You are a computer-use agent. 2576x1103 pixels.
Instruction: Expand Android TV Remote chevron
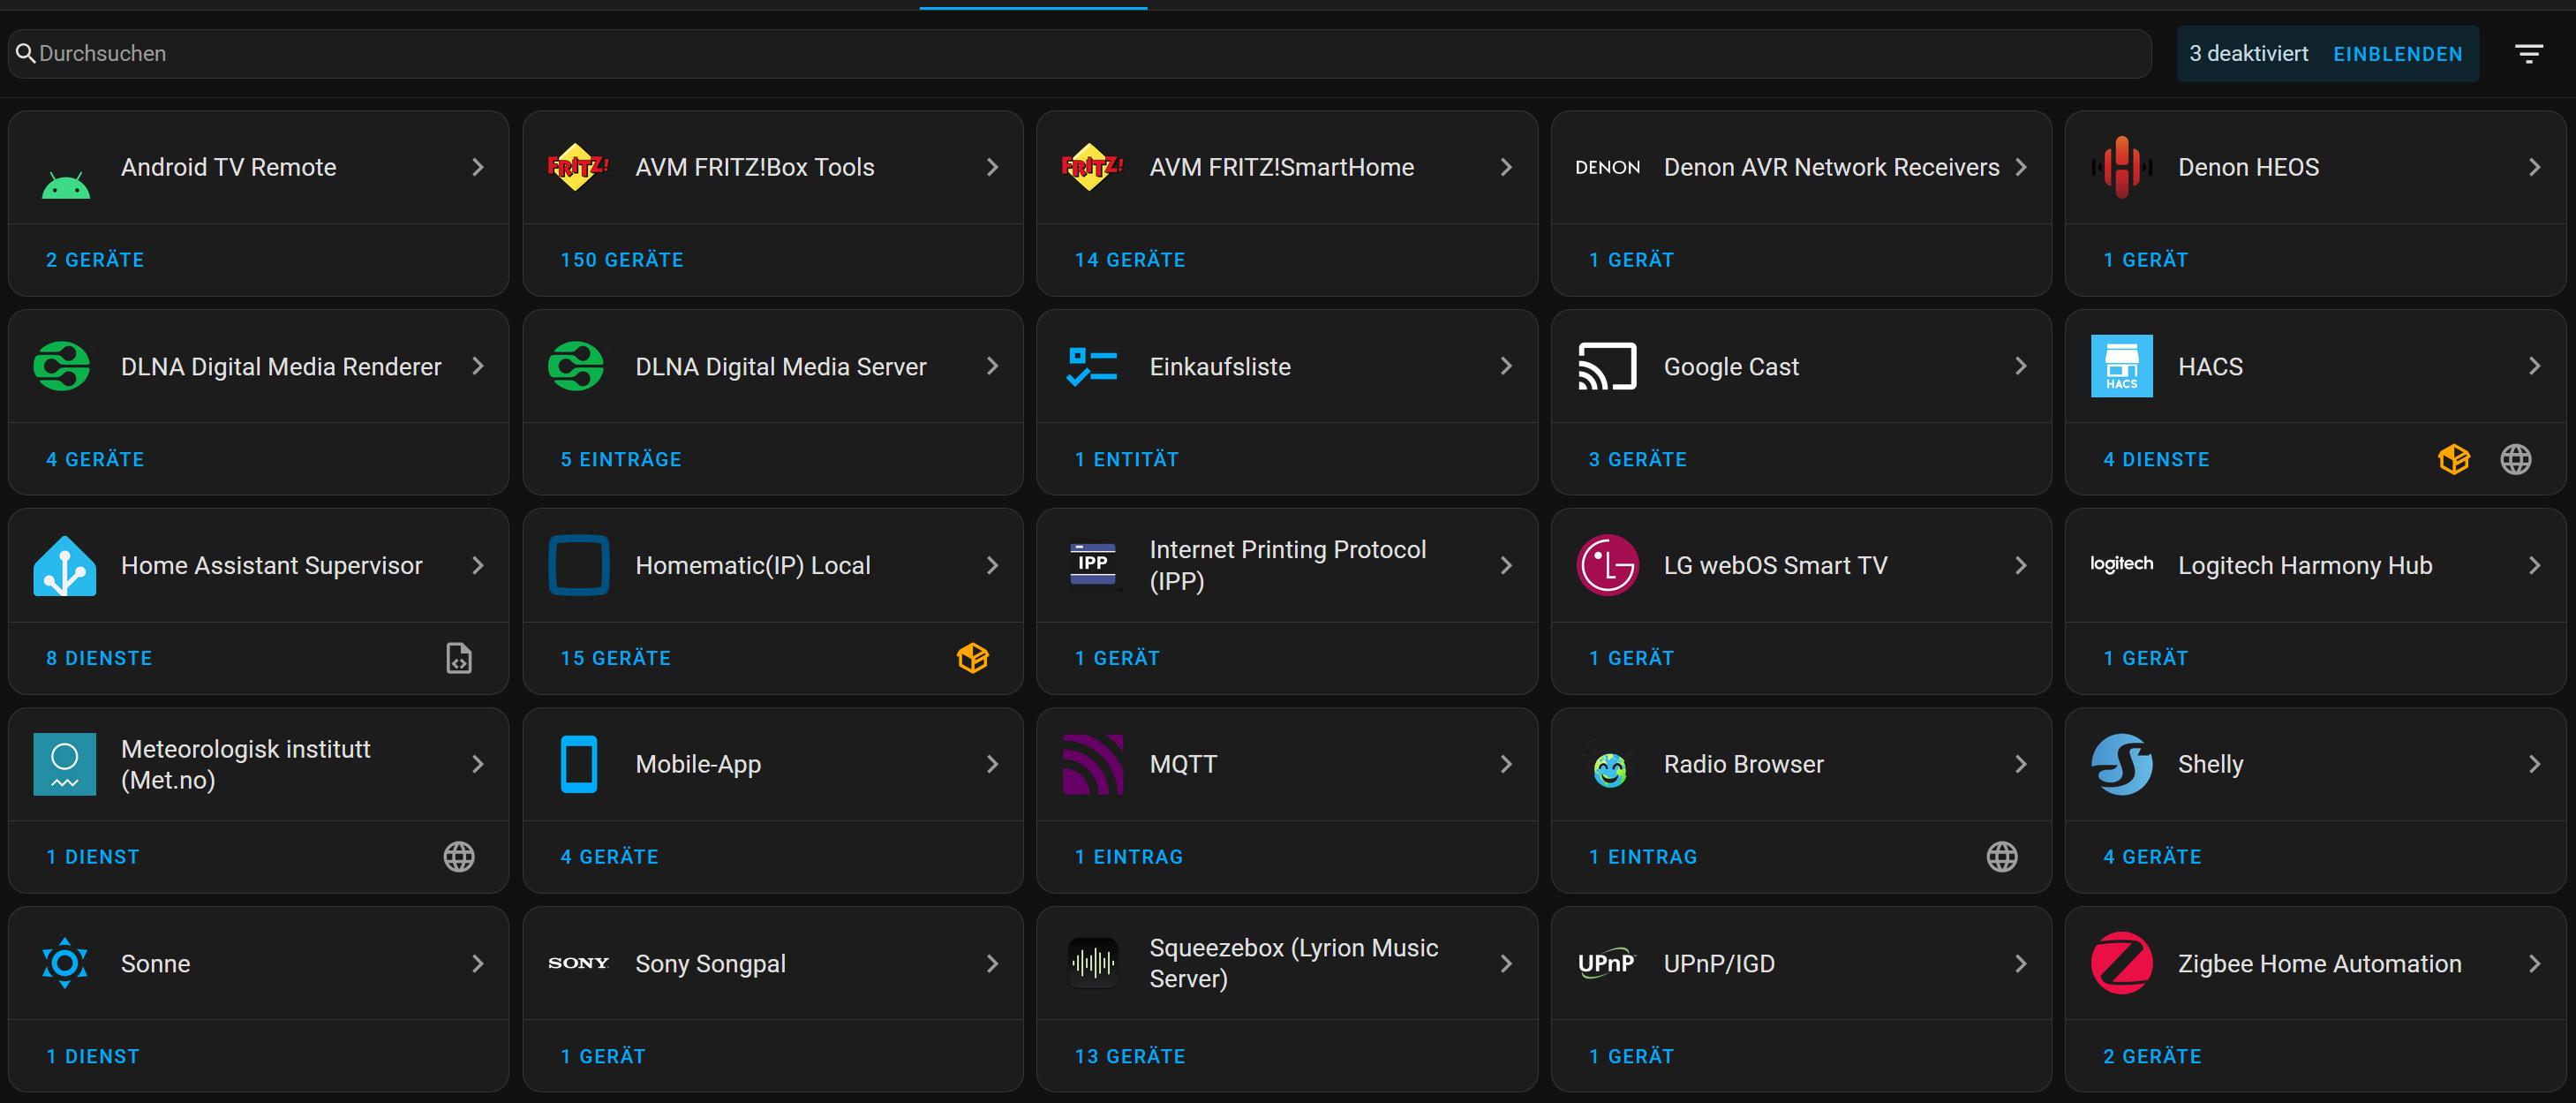478,167
